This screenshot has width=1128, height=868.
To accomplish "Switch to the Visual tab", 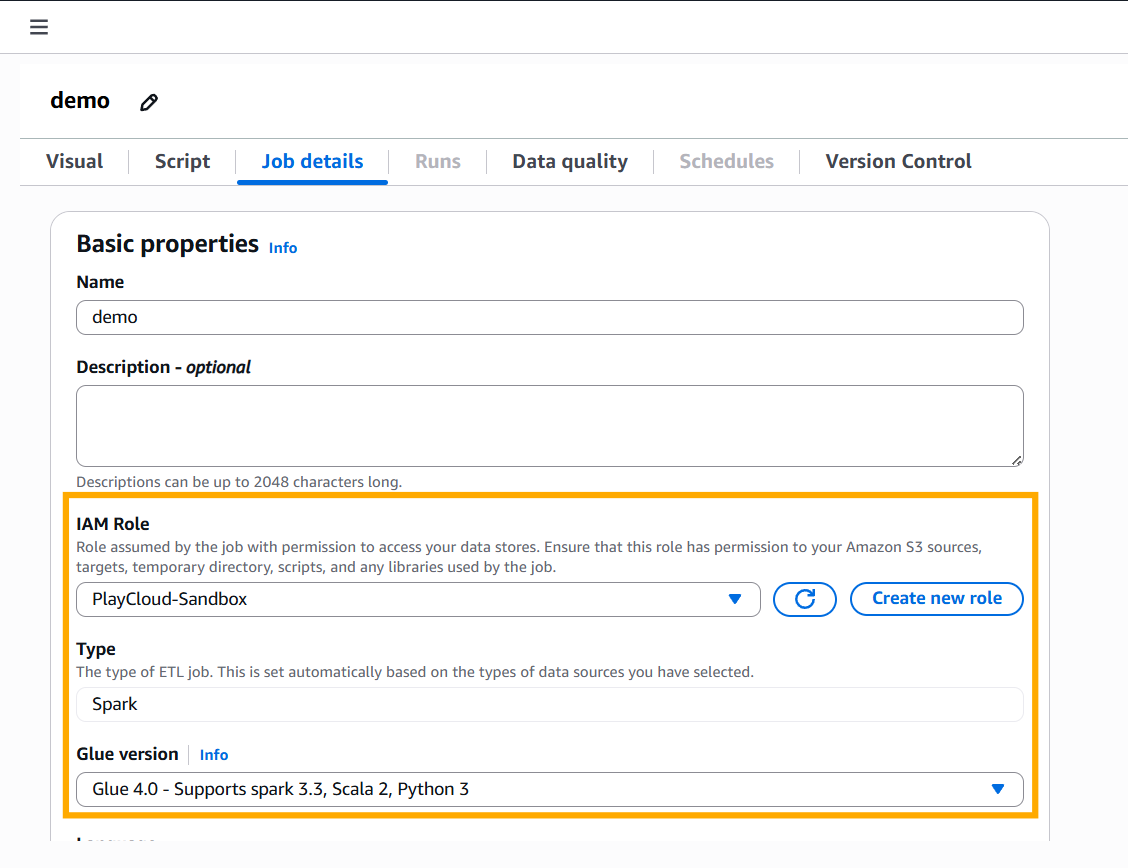I will 75,161.
